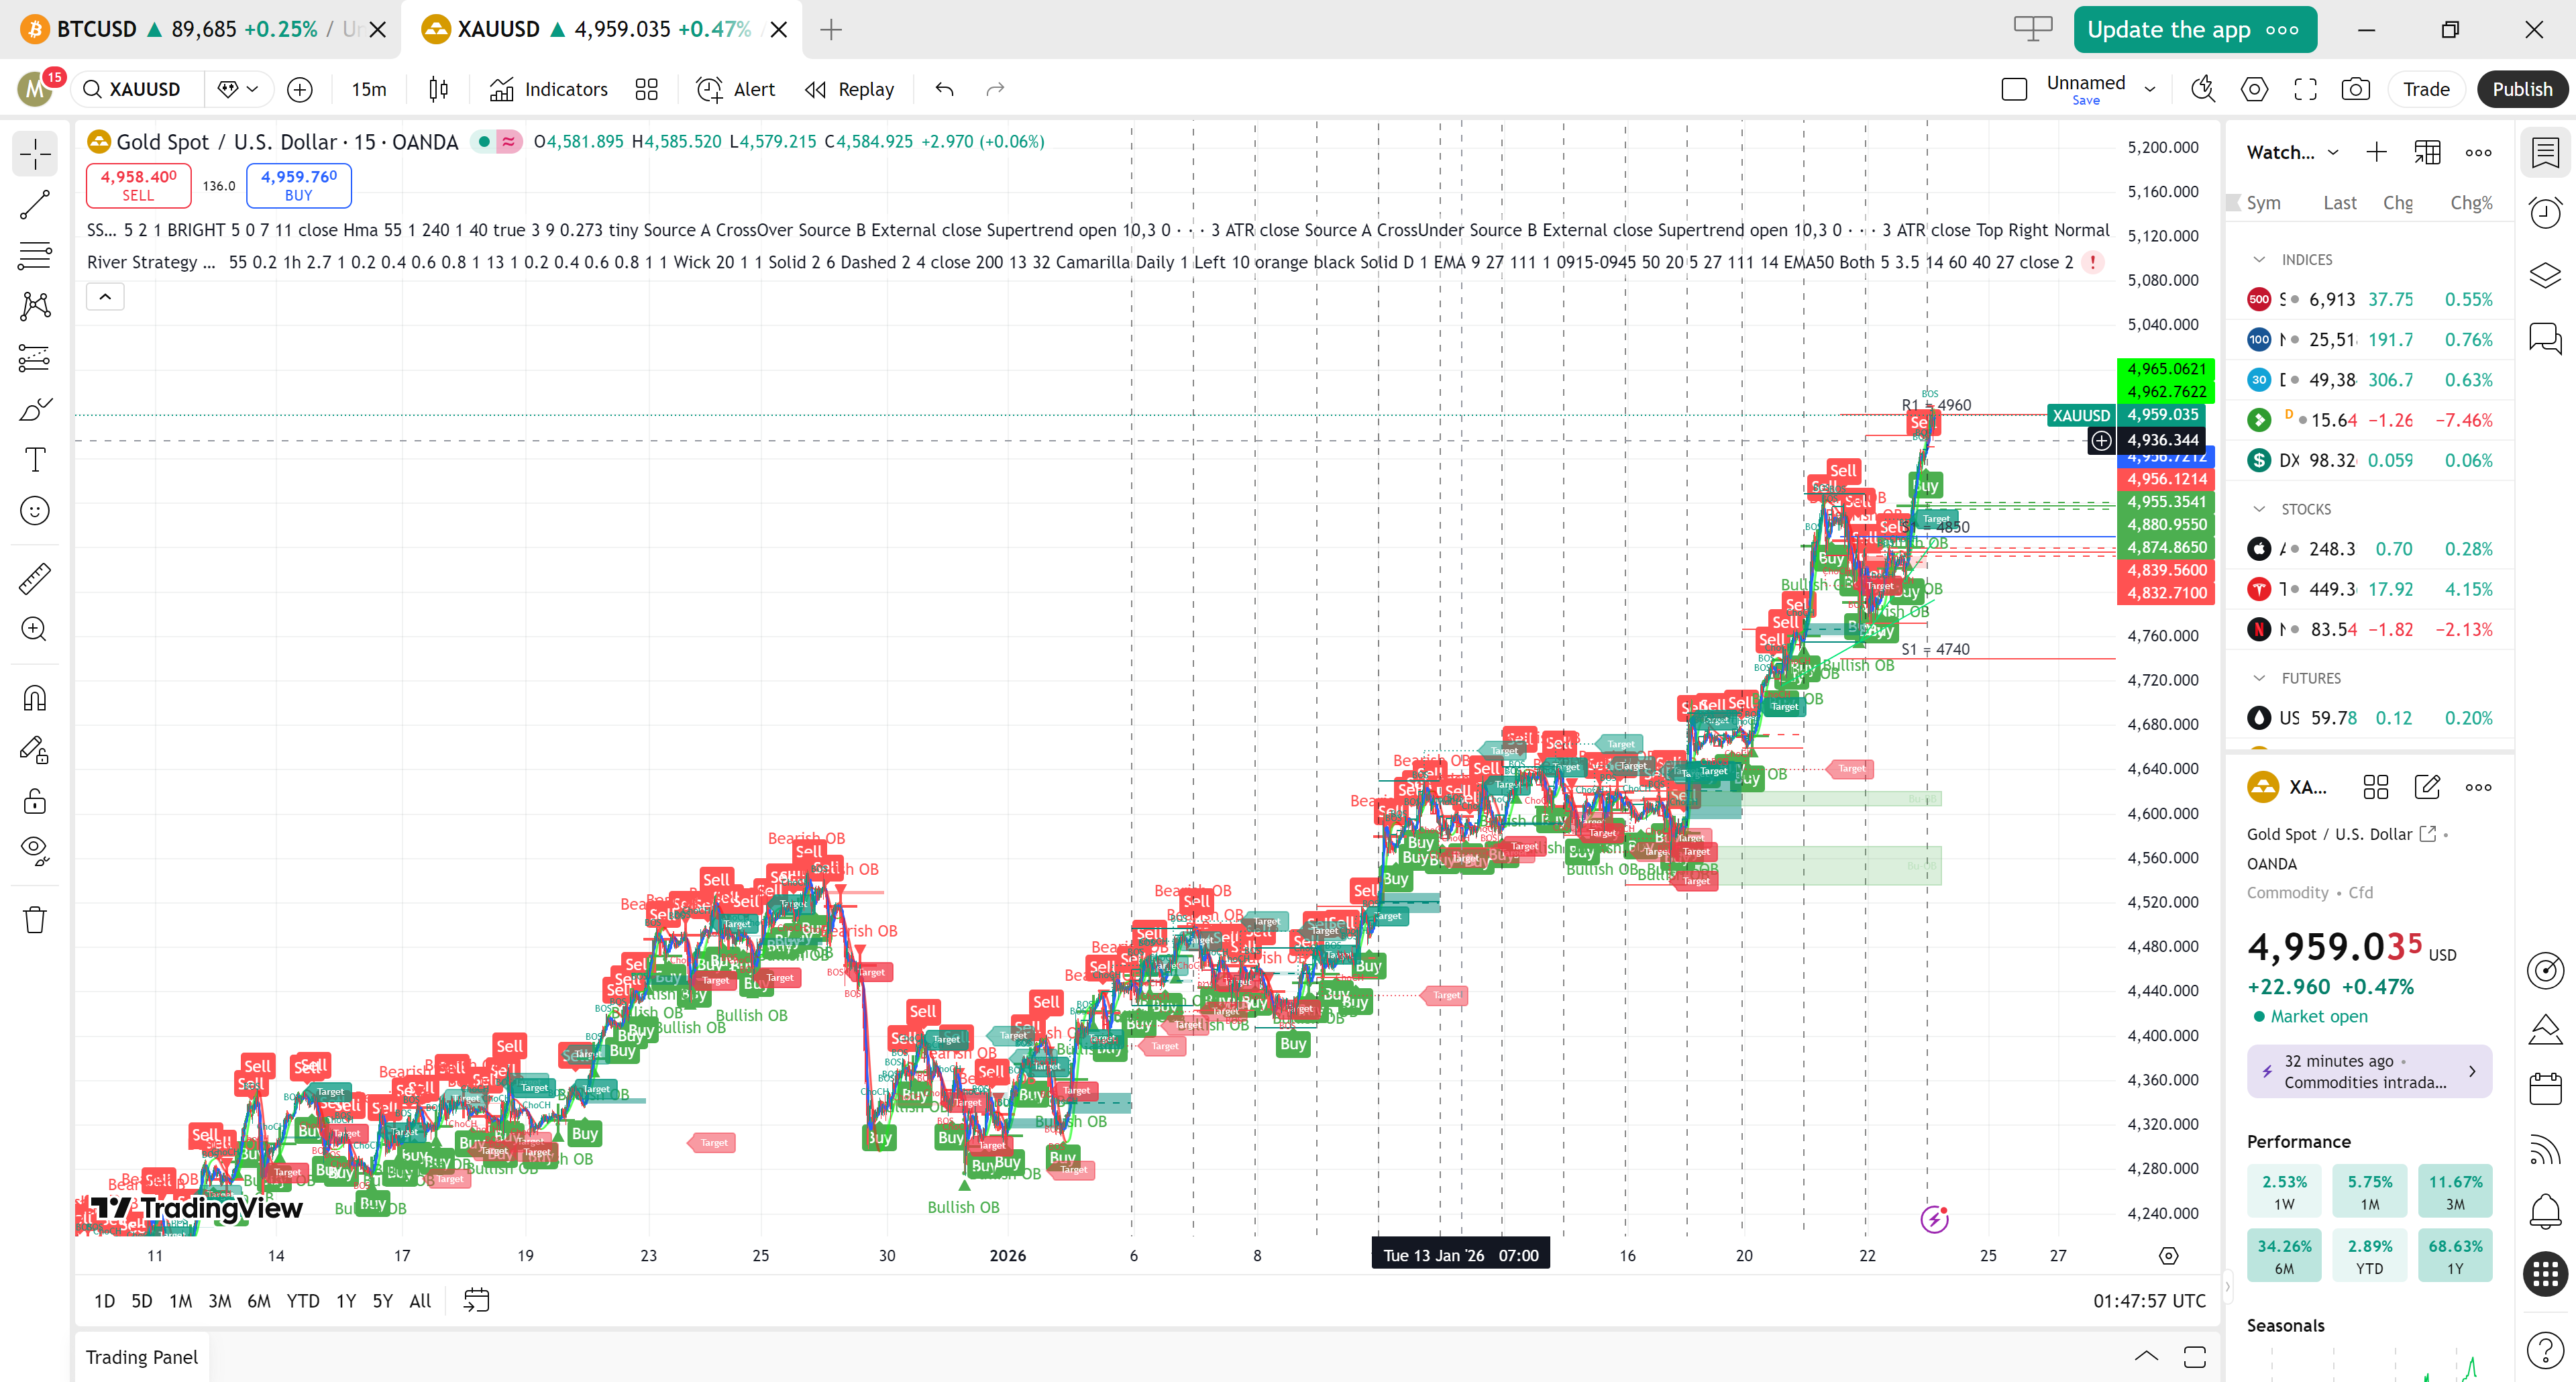Collapse the STOCKS watchlist section
2576x1382 pixels.
point(2259,509)
